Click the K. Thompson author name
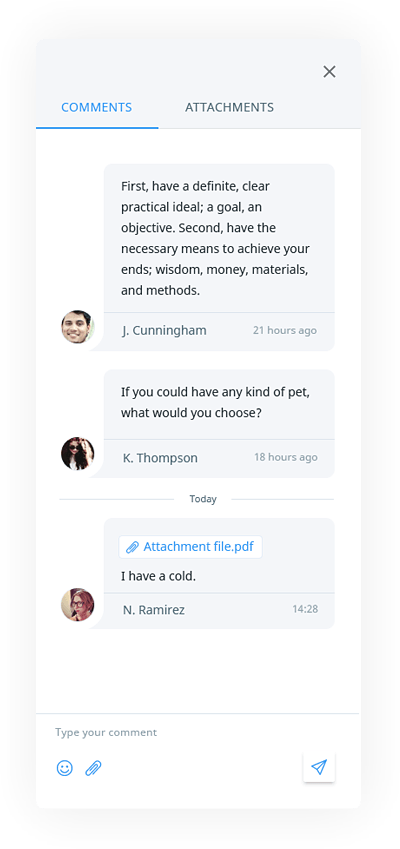Screen dimensions: 400x849 [160, 458]
